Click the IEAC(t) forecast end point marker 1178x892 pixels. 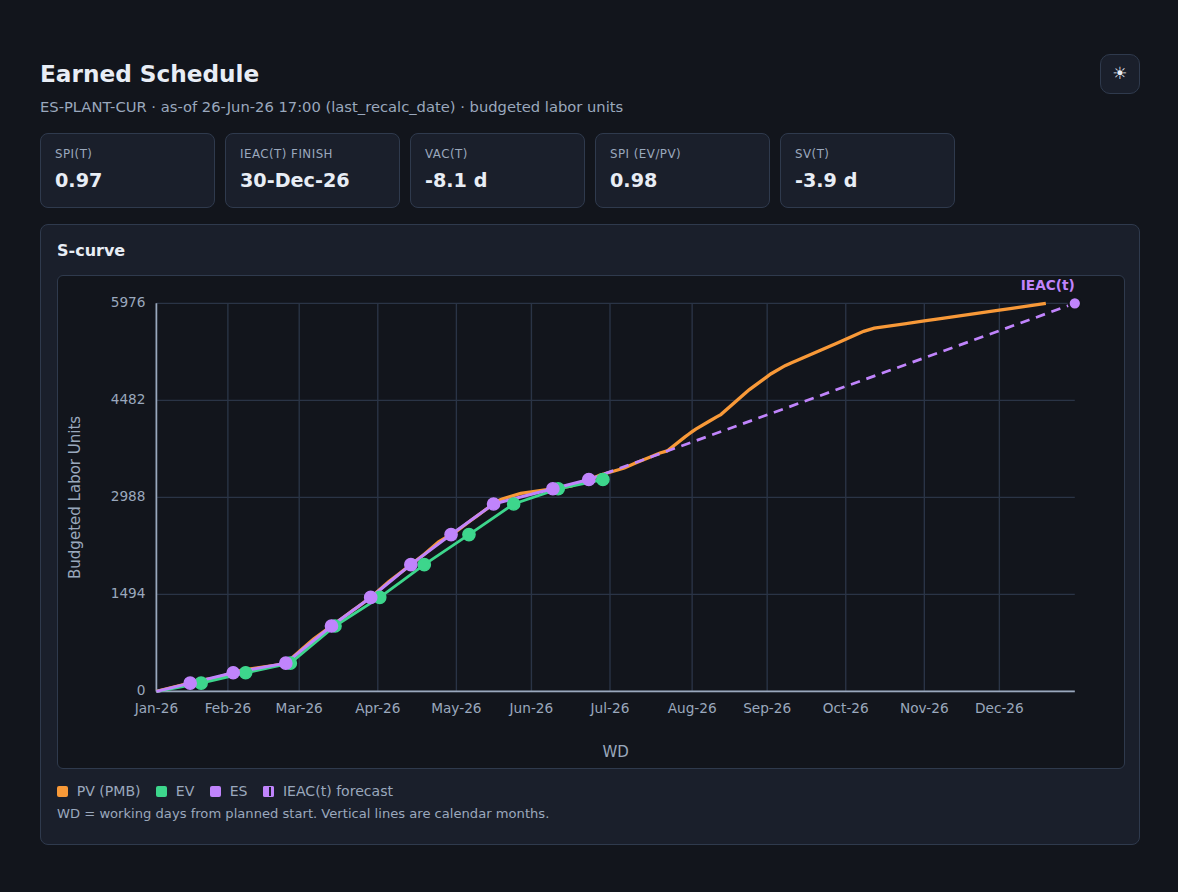point(1074,304)
